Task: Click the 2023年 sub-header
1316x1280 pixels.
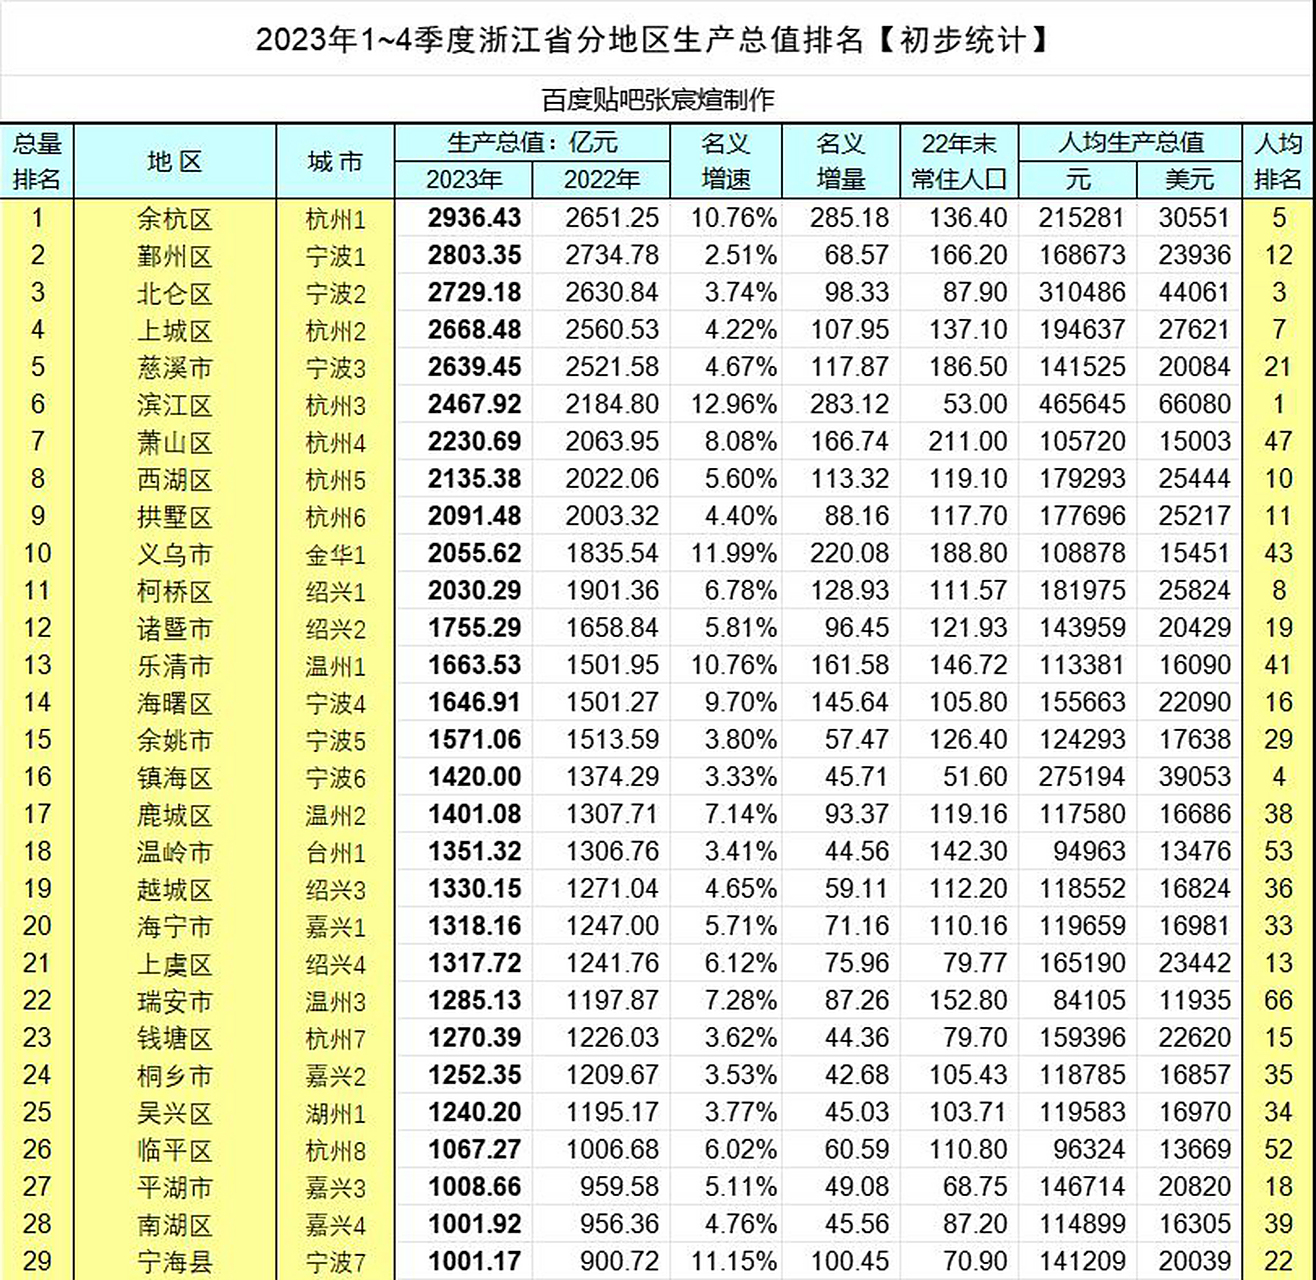Action: [463, 181]
